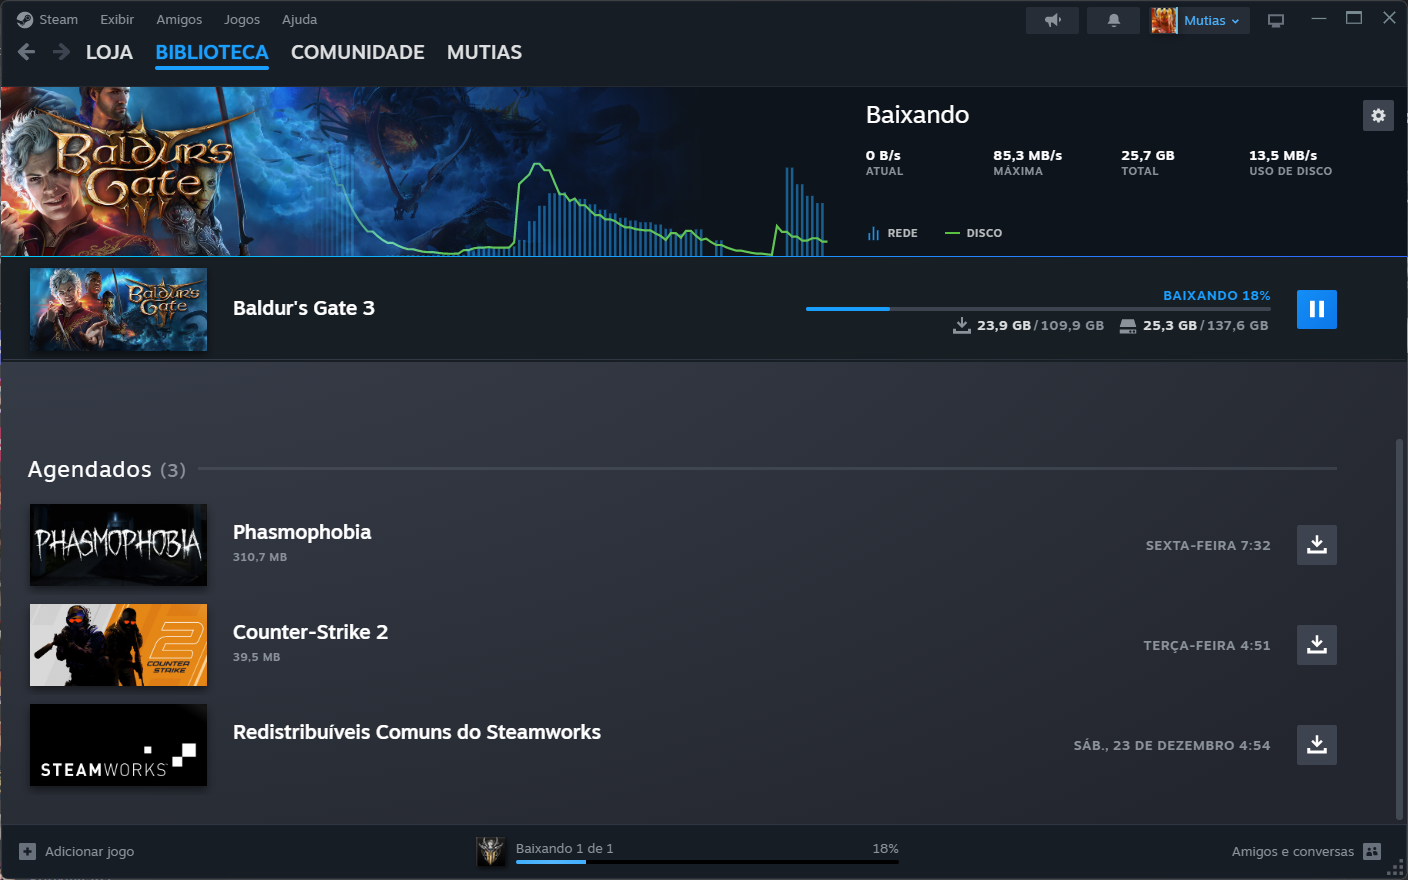
Task: Click Baldur's Gate 3 thumbnail in download row
Action: pos(118,309)
